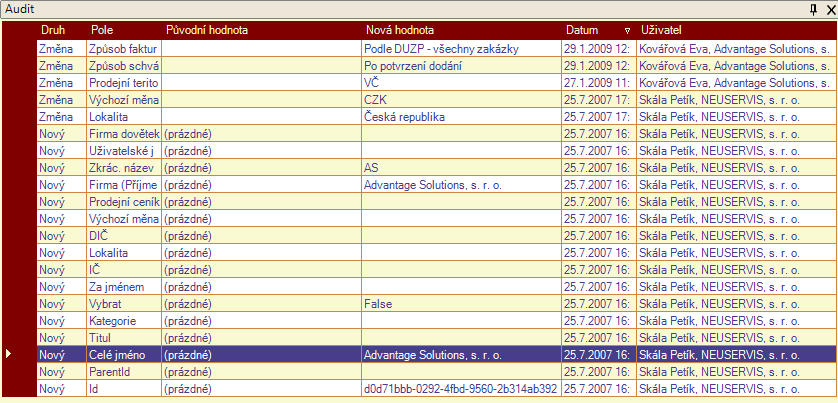Select the Zkrác. název row
Screen dimensions: 838x403
point(124,168)
